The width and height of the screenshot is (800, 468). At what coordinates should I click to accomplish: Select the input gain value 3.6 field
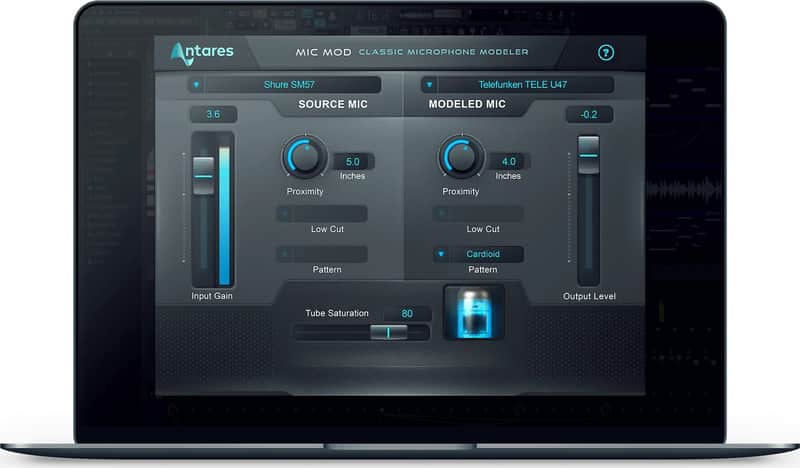point(213,114)
